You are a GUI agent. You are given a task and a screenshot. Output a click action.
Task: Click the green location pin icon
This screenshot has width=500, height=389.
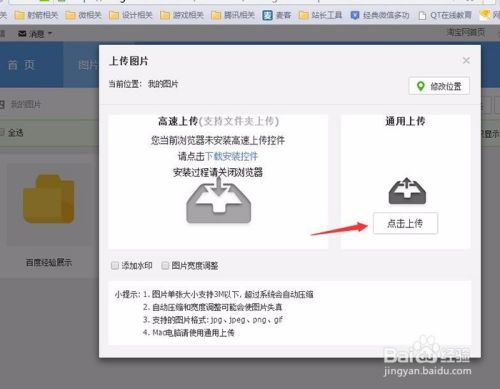click(421, 86)
